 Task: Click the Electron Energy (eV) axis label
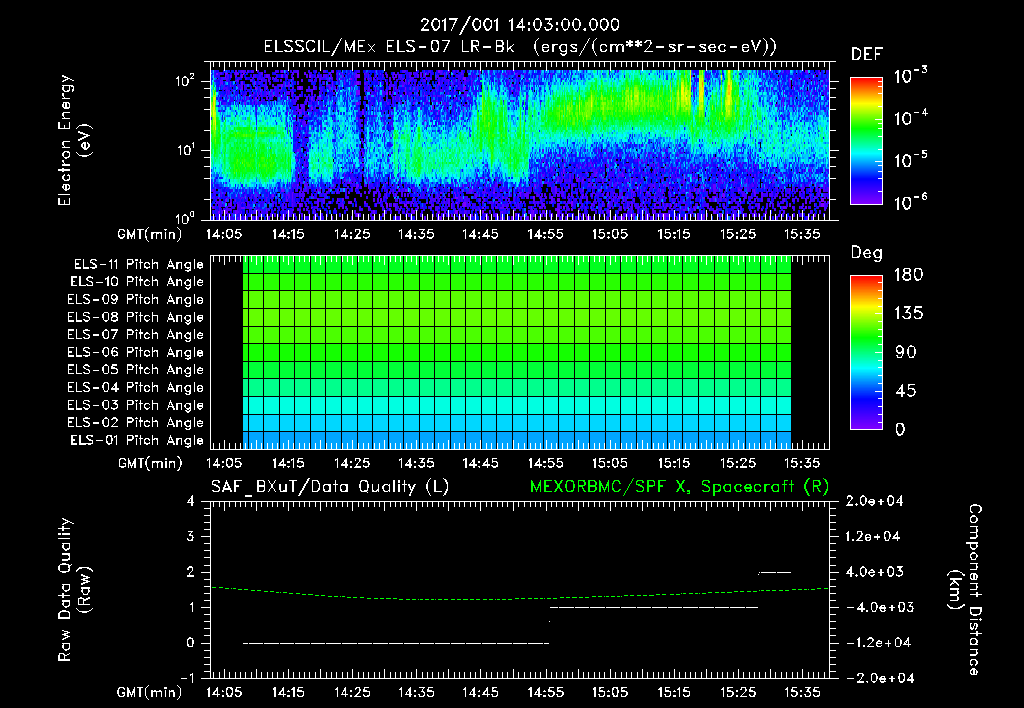pyautogui.click(x=74, y=140)
